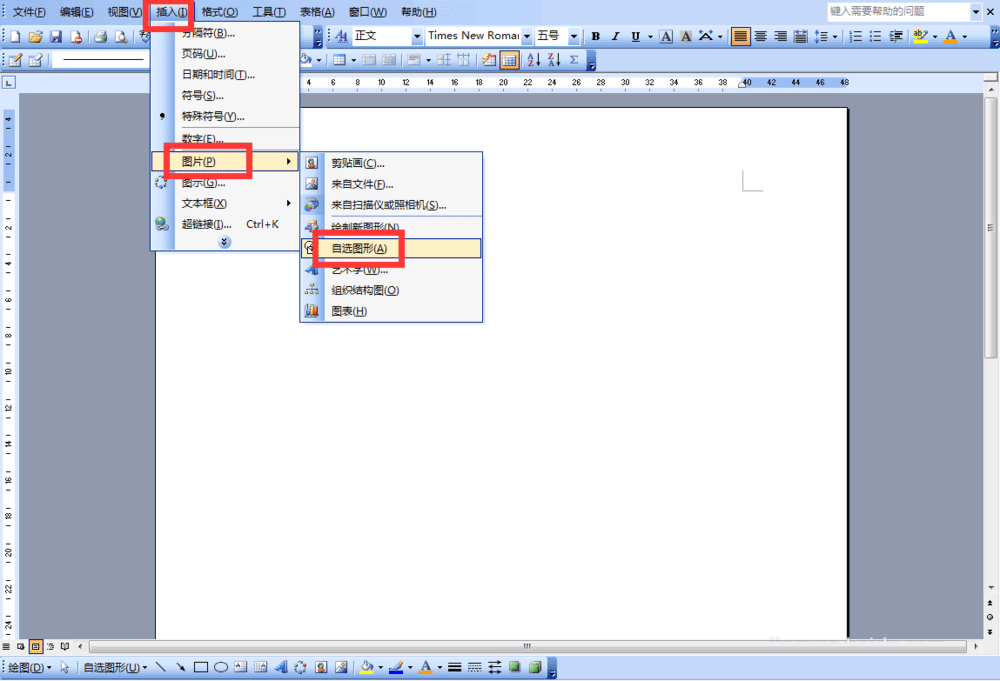
Task: Click the New blank document icon
Action: tap(15, 36)
